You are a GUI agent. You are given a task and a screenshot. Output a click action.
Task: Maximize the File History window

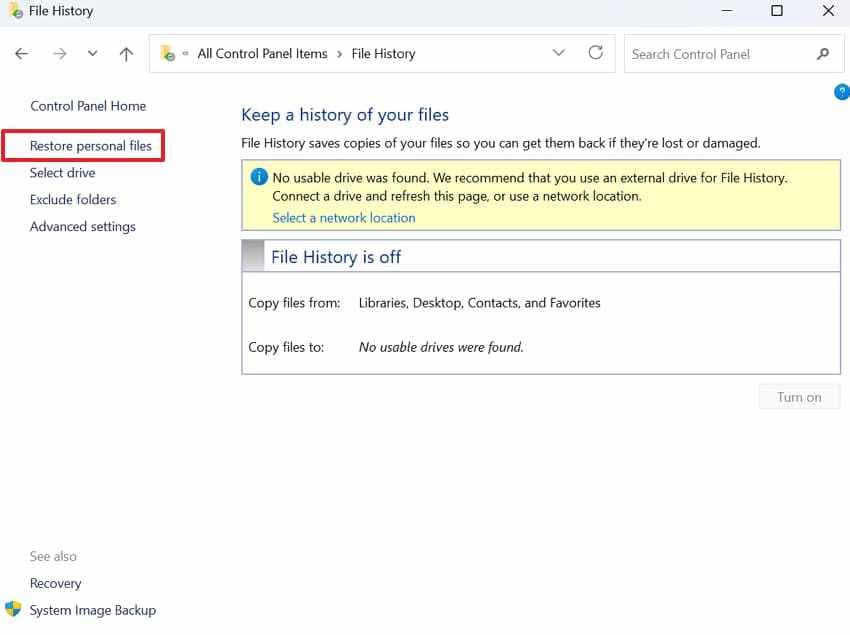(x=777, y=11)
